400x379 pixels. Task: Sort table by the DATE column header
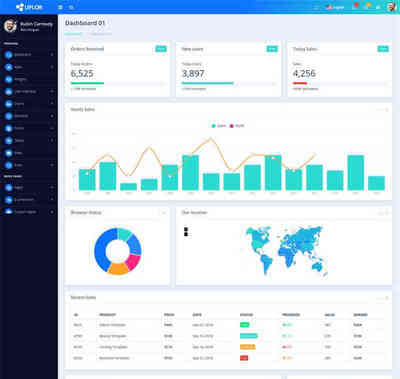point(197,315)
